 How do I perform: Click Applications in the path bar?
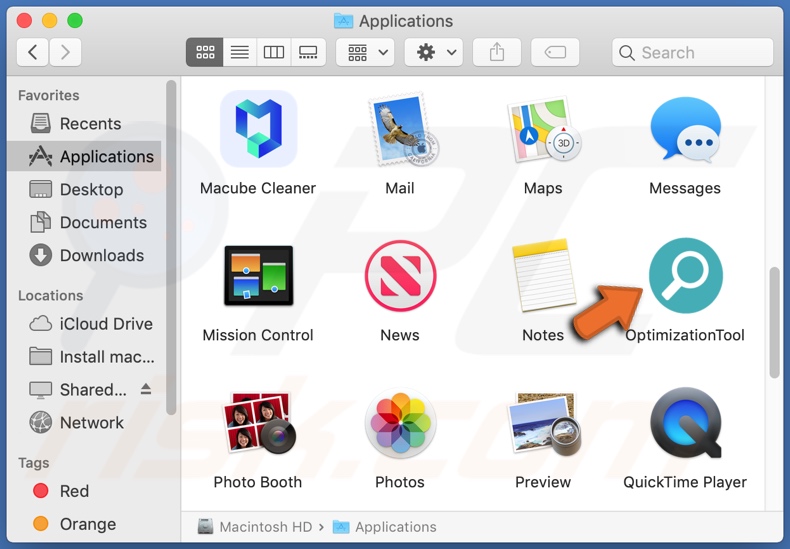pos(385,527)
